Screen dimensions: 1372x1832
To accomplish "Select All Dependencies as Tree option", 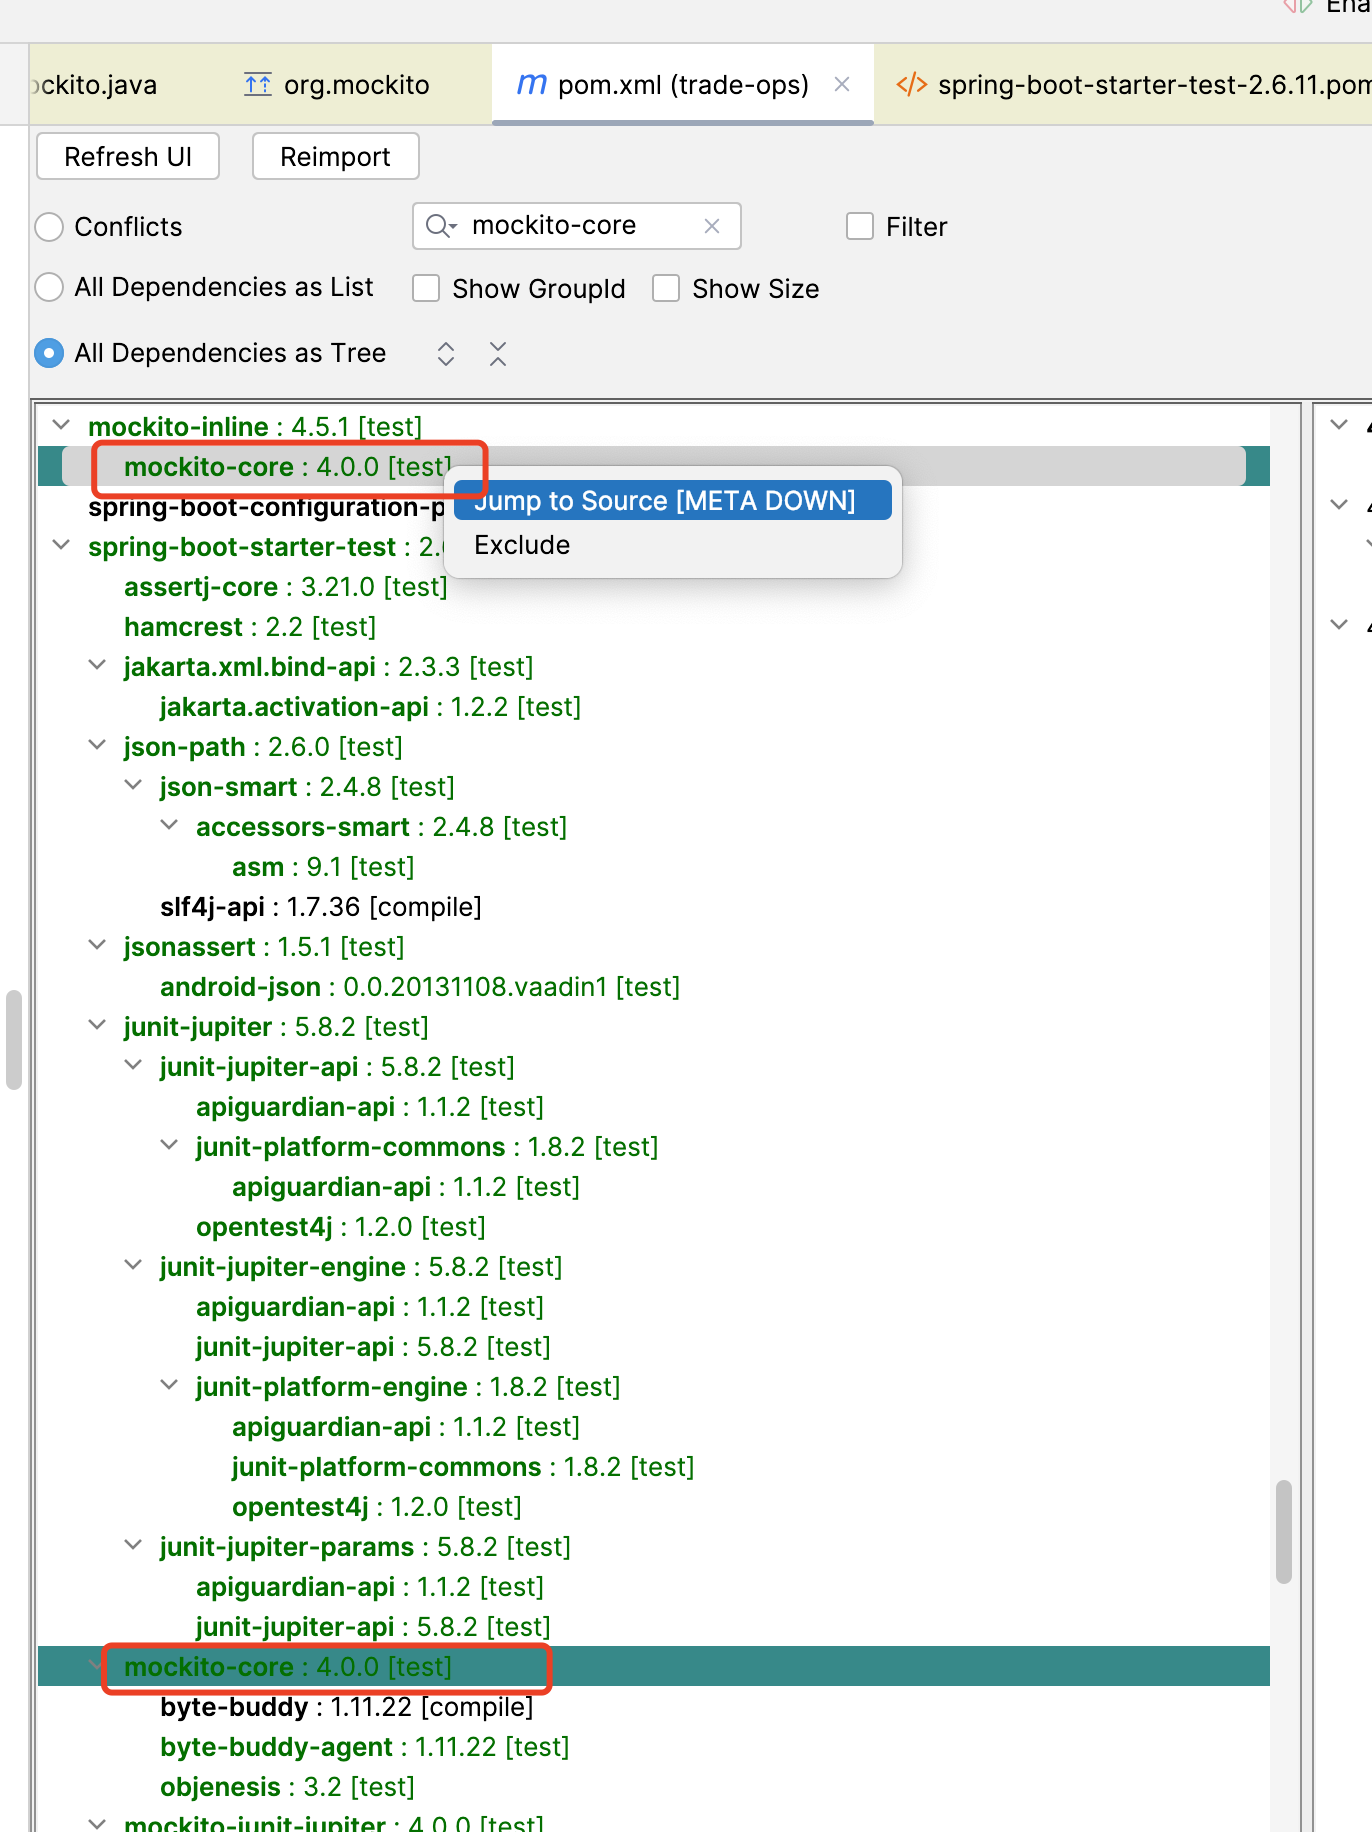I will (x=49, y=353).
